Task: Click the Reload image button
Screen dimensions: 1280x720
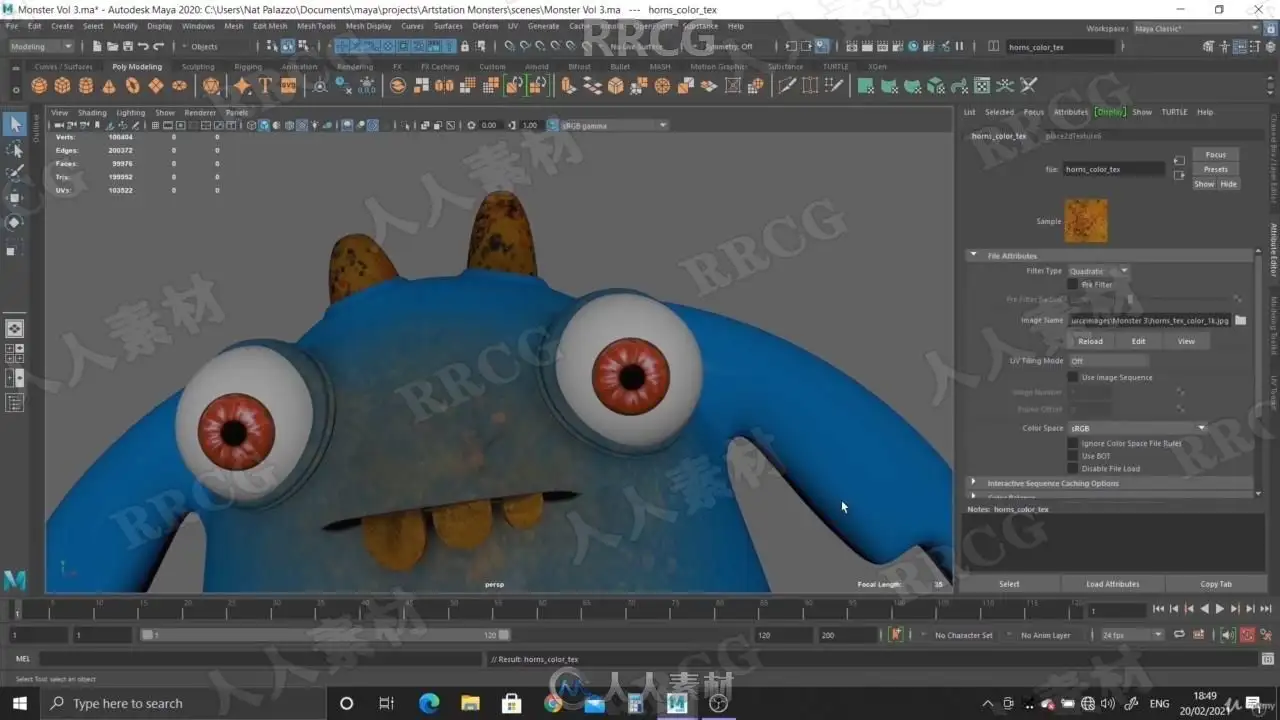Action: click(1090, 341)
